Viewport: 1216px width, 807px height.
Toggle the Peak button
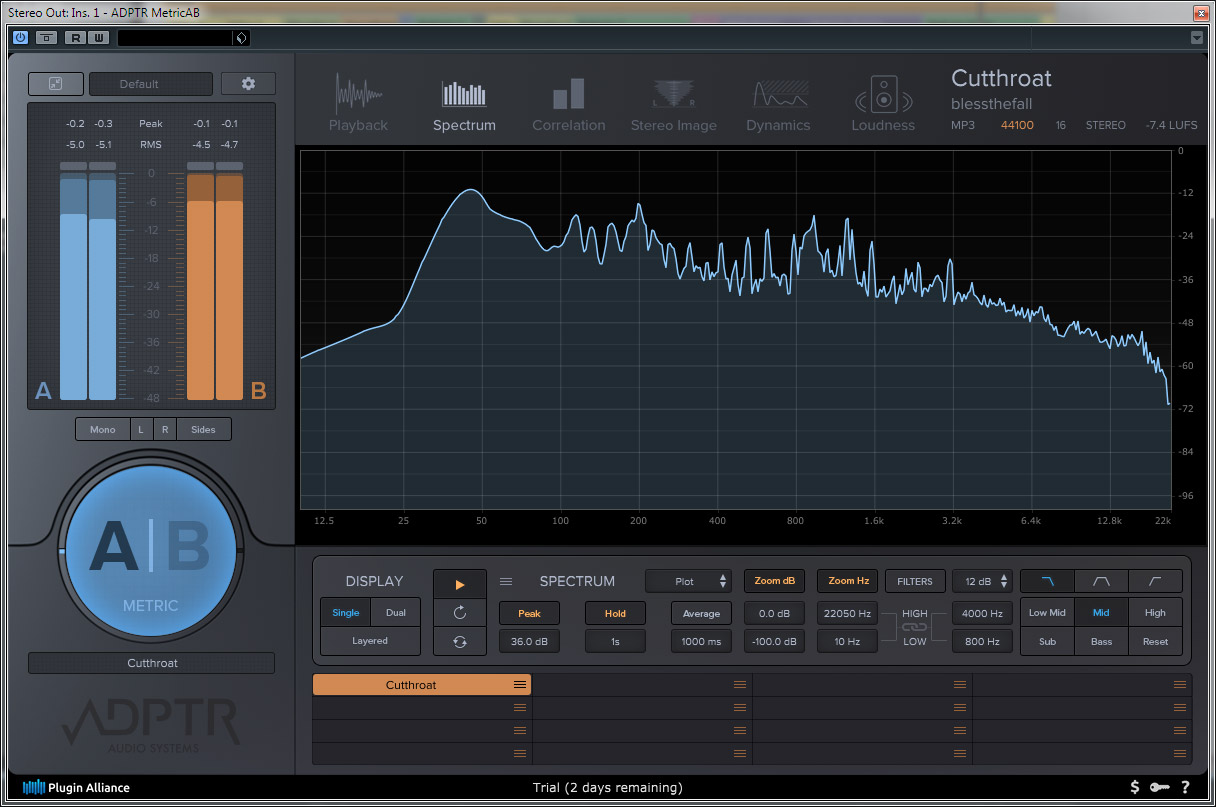coord(529,613)
